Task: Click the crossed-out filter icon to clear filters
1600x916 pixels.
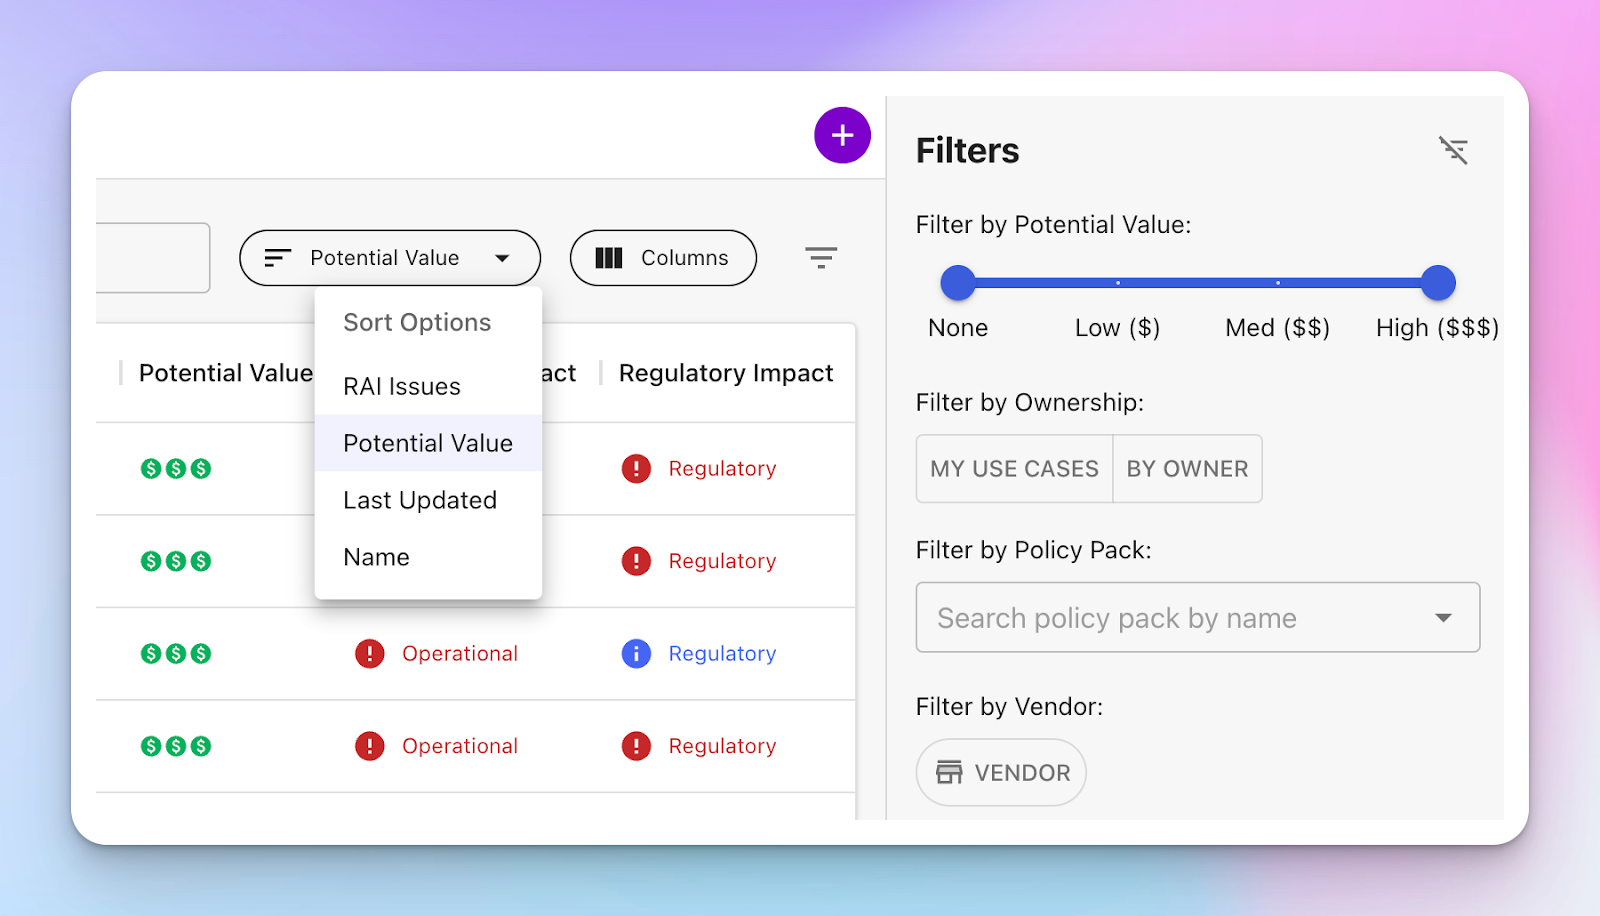Action: pos(1454,150)
